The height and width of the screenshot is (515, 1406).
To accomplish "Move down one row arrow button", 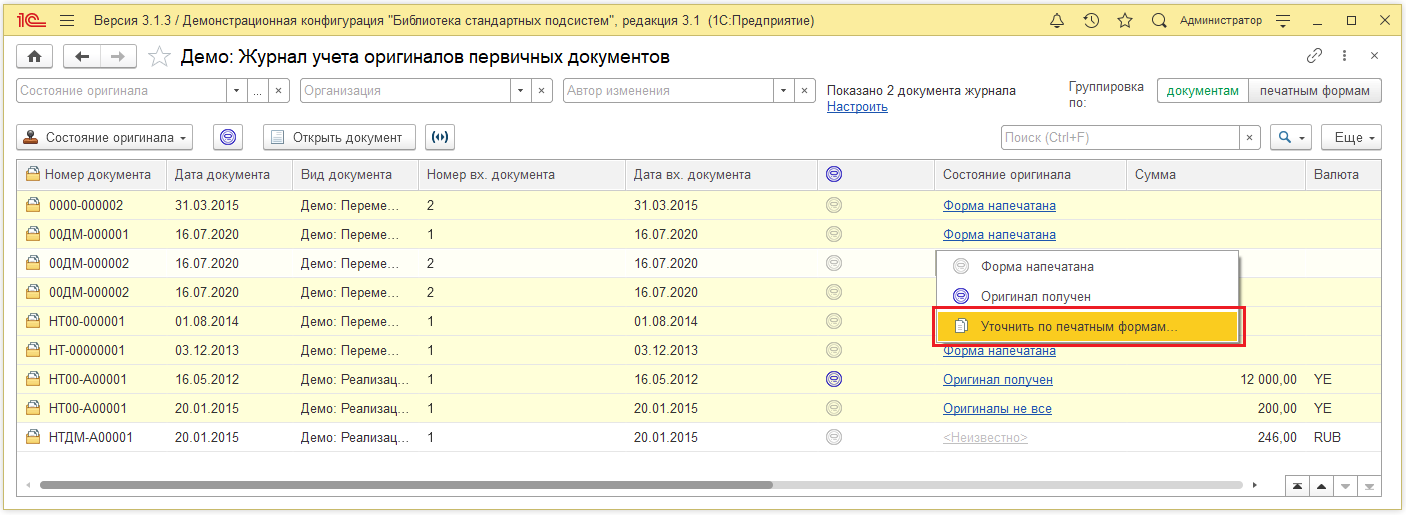I will coord(1346,486).
